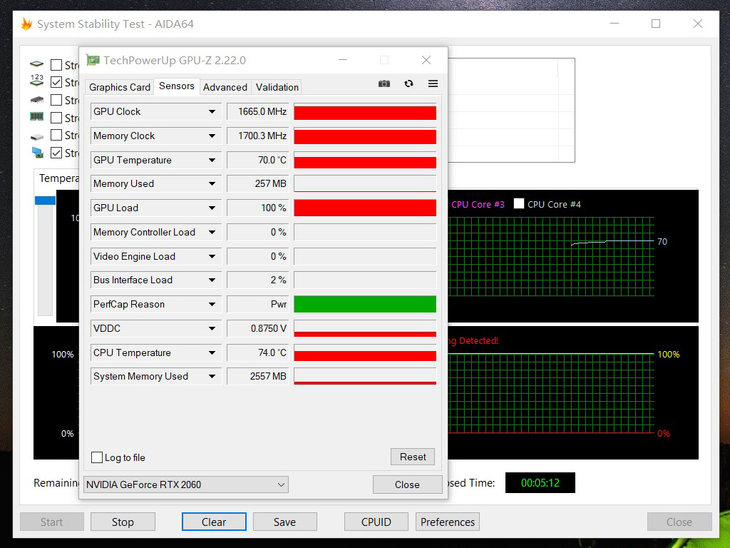The width and height of the screenshot is (730, 548).
Task: Click the 0.8750 V VDDC value
Action: pyautogui.click(x=257, y=329)
